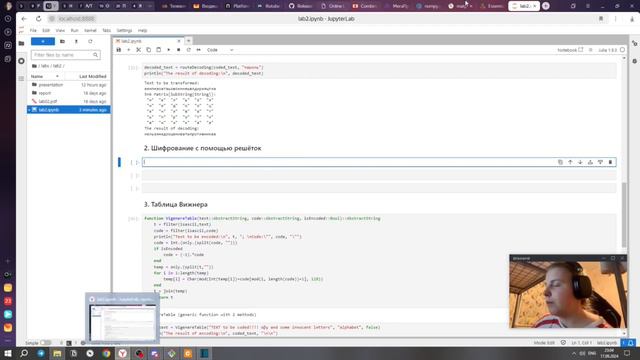This screenshot has width=640, height=360.
Task: Go back in the browser
Action: (24, 19)
